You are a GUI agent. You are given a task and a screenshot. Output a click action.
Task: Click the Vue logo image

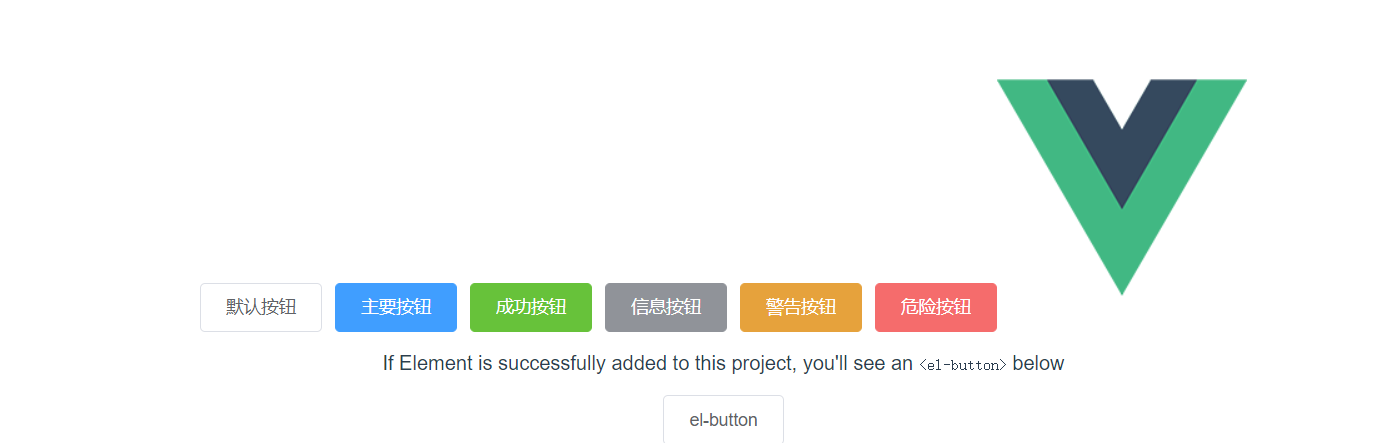pos(1122,187)
